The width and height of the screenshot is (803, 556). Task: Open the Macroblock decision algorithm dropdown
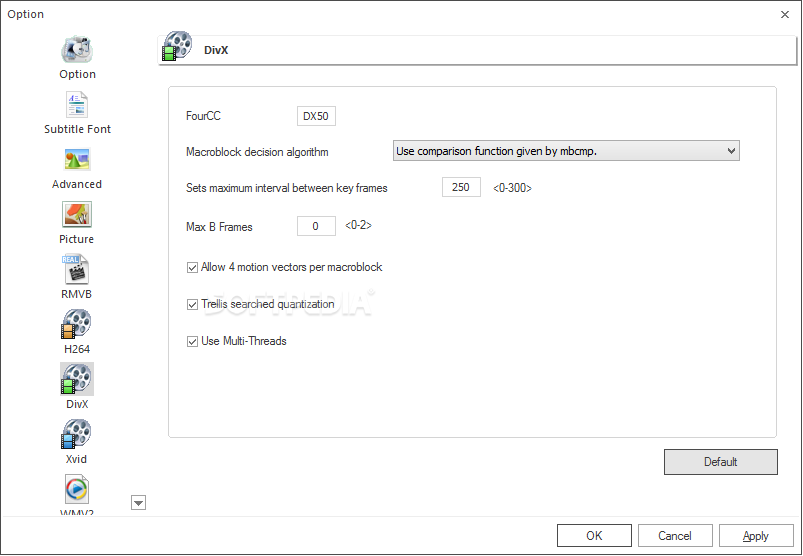(x=566, y=151)
